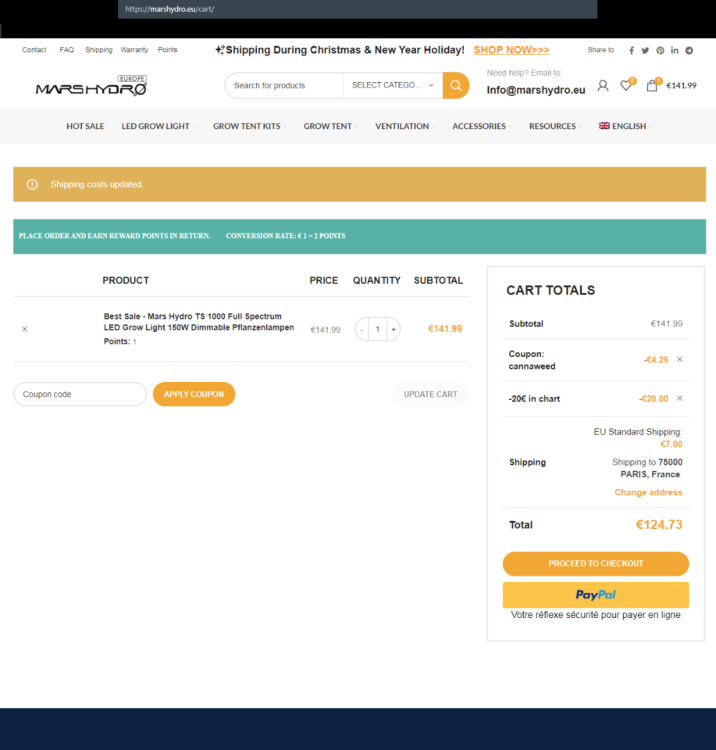Open wishlist heart icon
The width and height of the screenshot is (716, 750).
(626, 86)
